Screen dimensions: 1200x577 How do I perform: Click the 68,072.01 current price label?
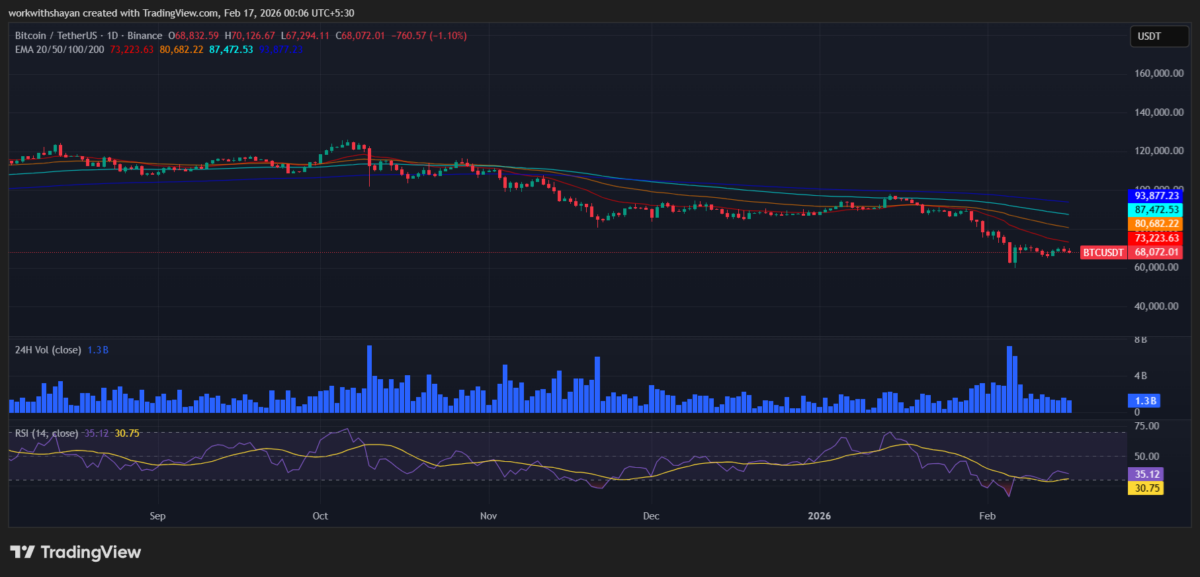[1156, 253]
